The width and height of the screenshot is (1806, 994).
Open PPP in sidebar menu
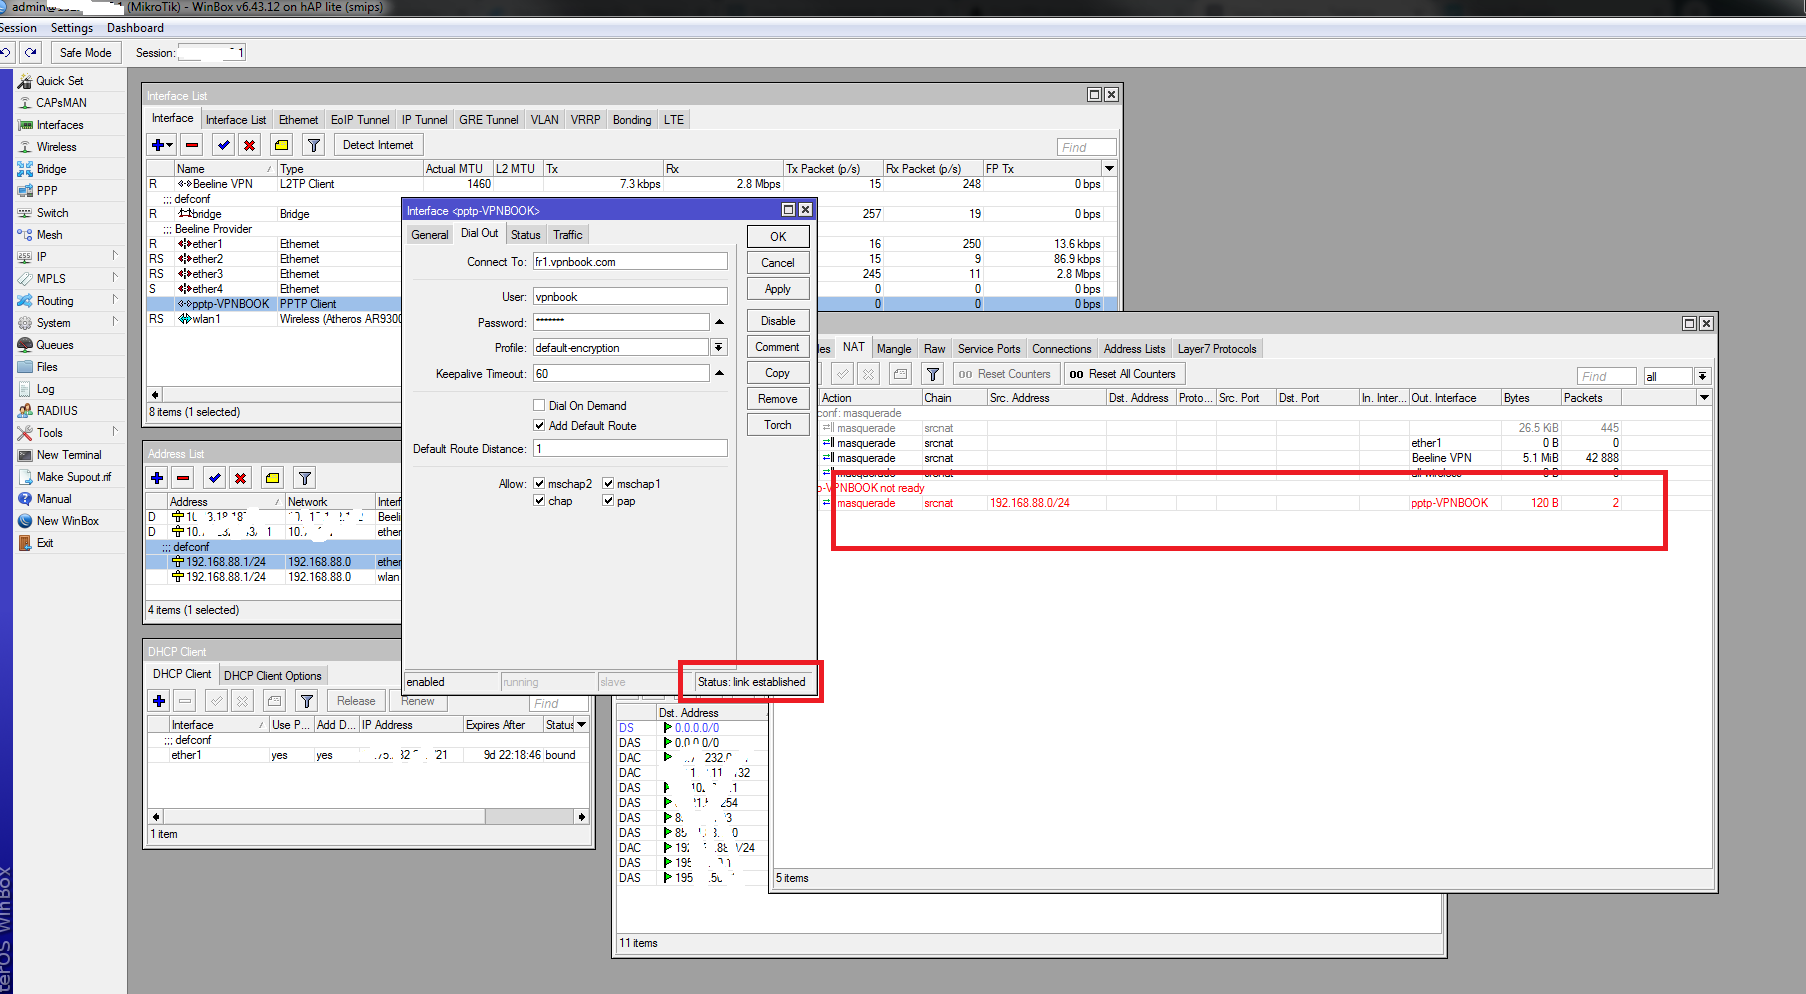pyautogui.click(x=47, y=191)
